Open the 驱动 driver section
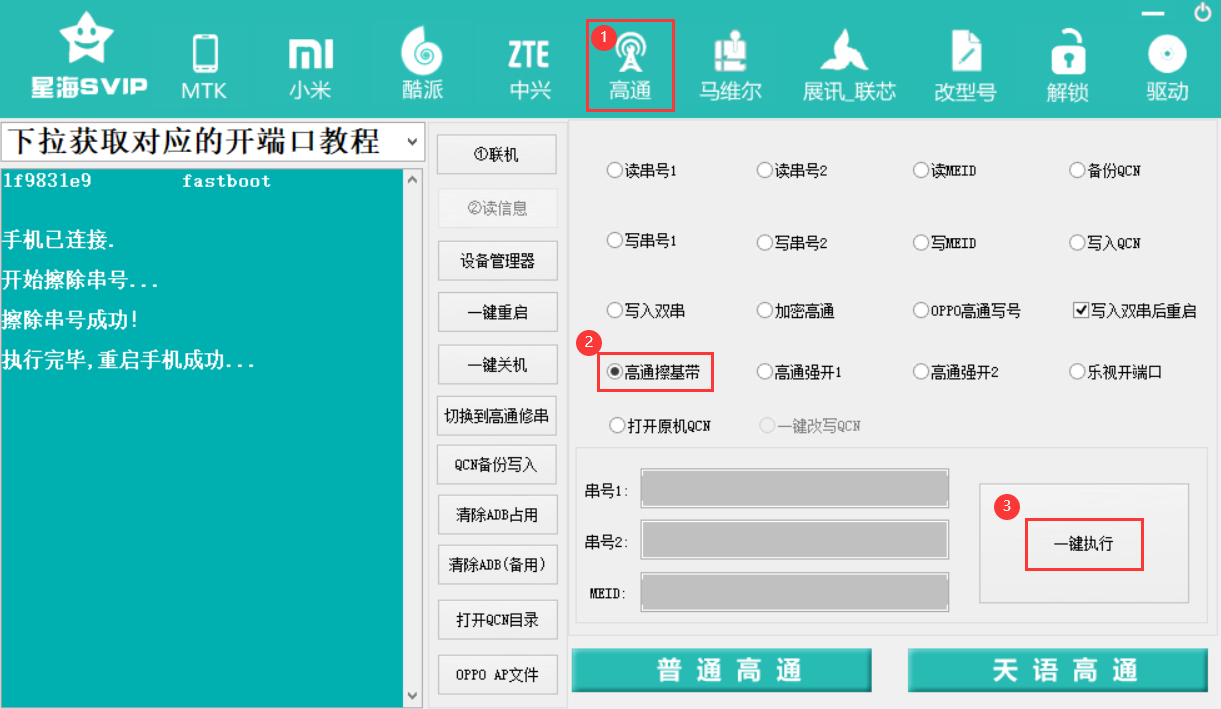1221x709 pixels. click(x=1167, y=67)
